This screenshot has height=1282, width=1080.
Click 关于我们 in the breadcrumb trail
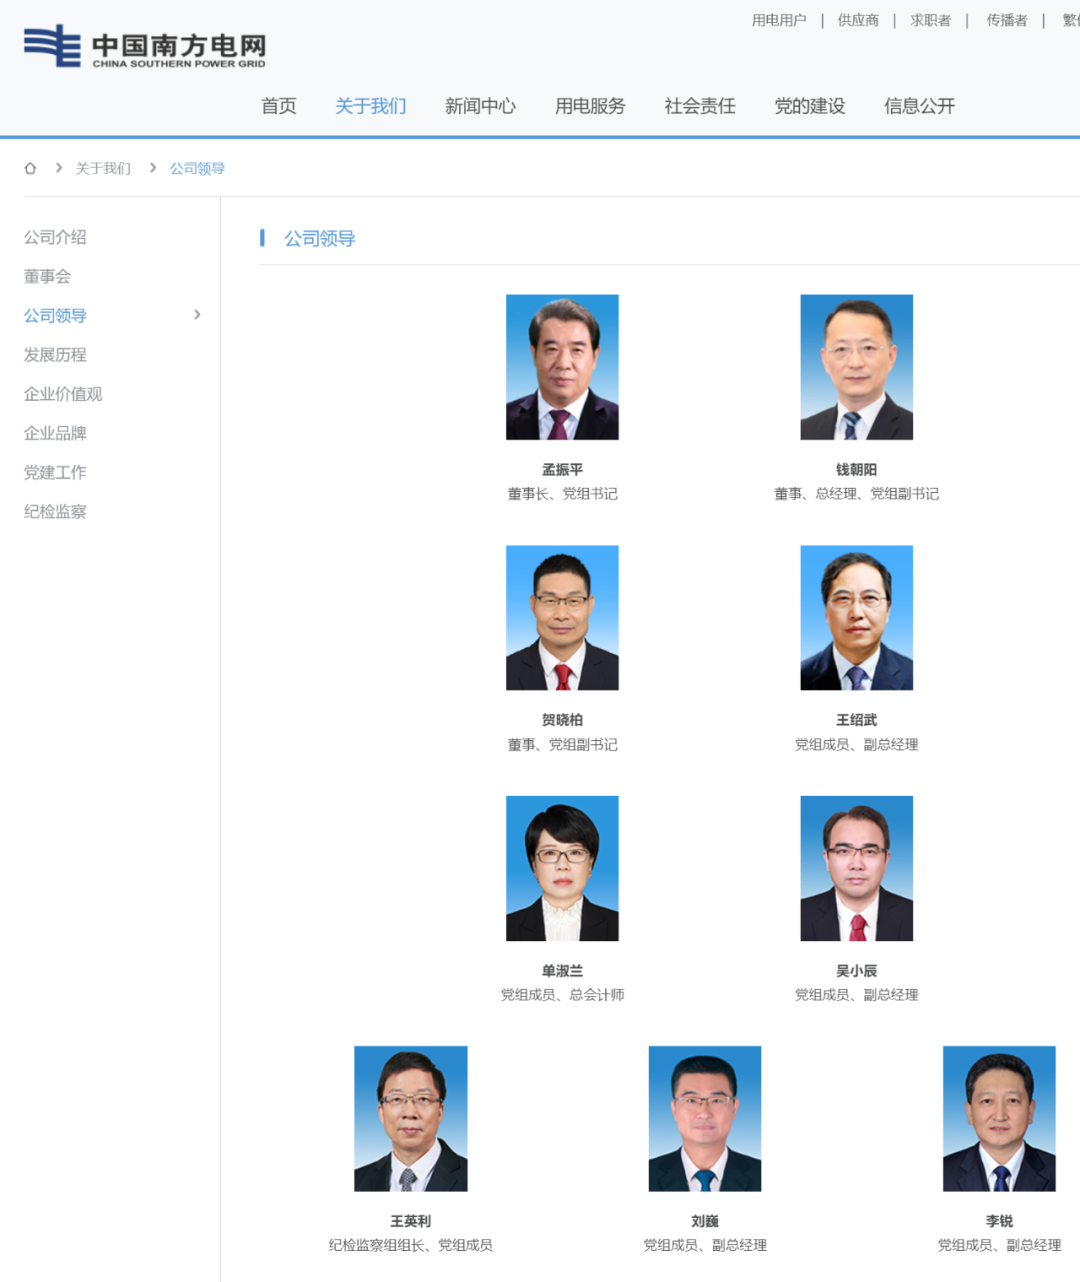(101, 168)
